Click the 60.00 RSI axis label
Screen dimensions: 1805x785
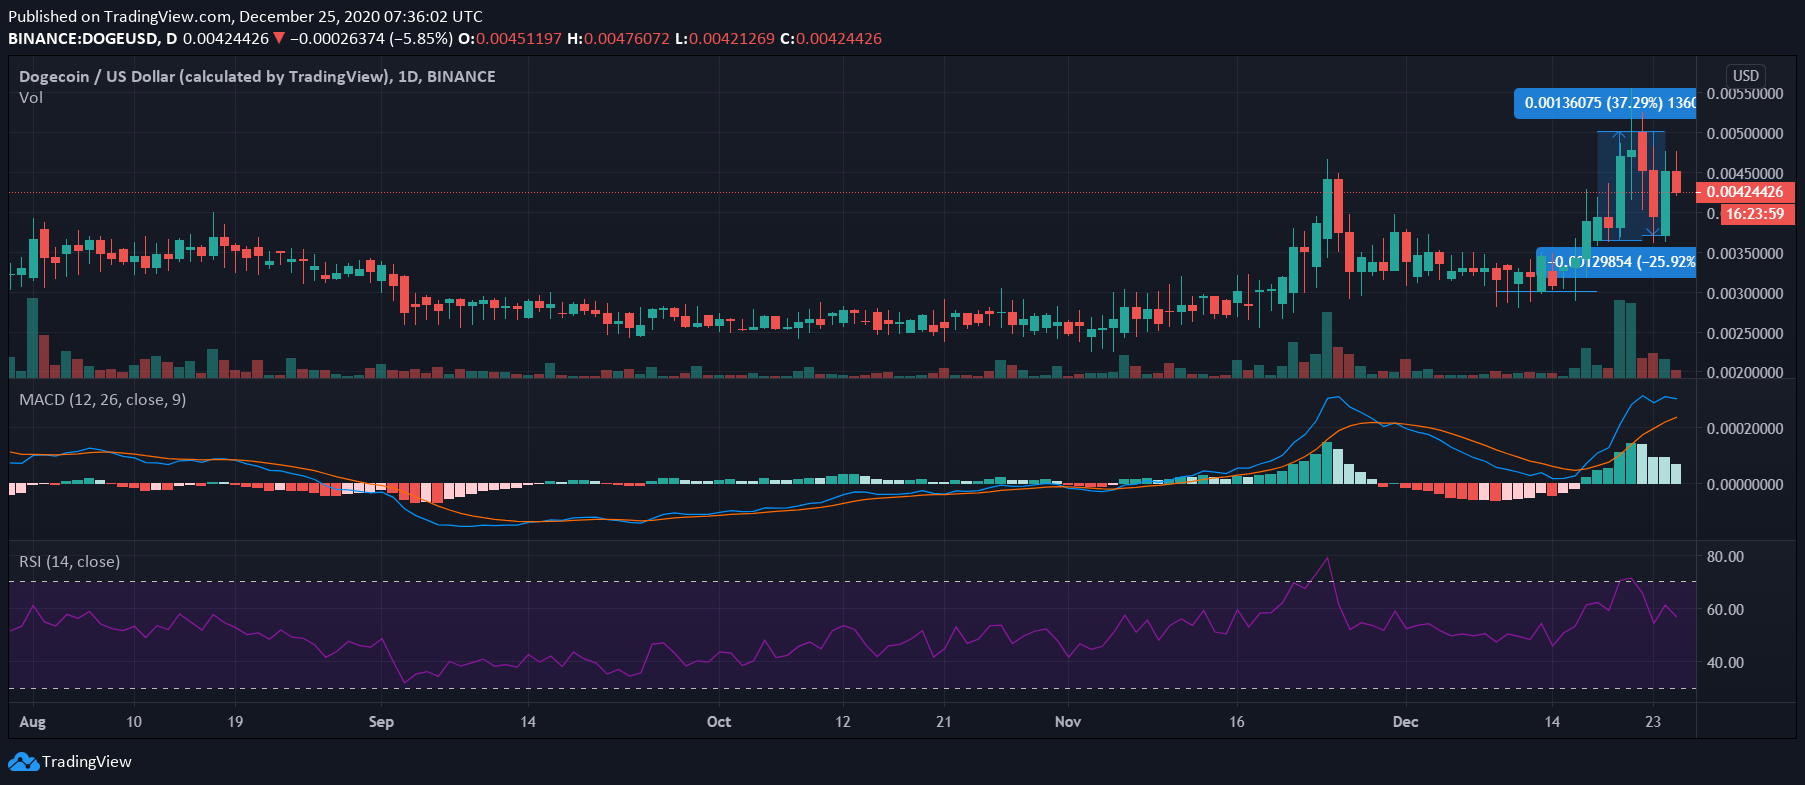click(x=1725, y=609)
